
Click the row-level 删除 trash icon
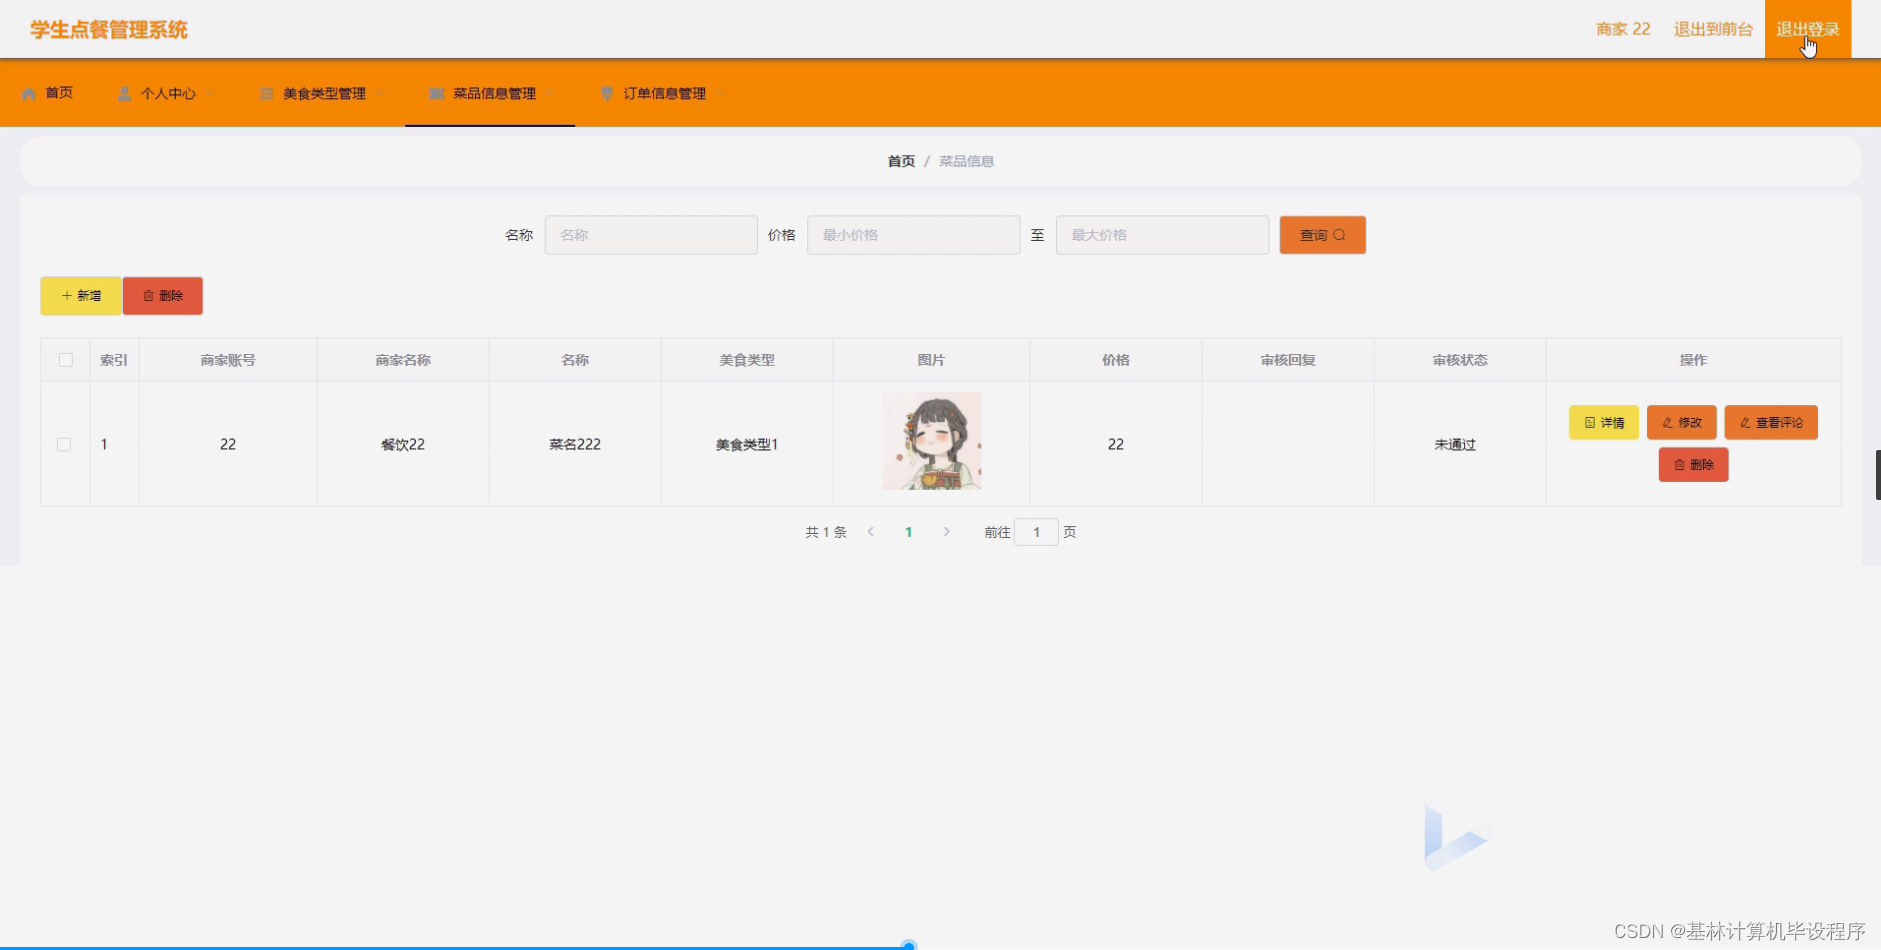tap(1678, 464)
